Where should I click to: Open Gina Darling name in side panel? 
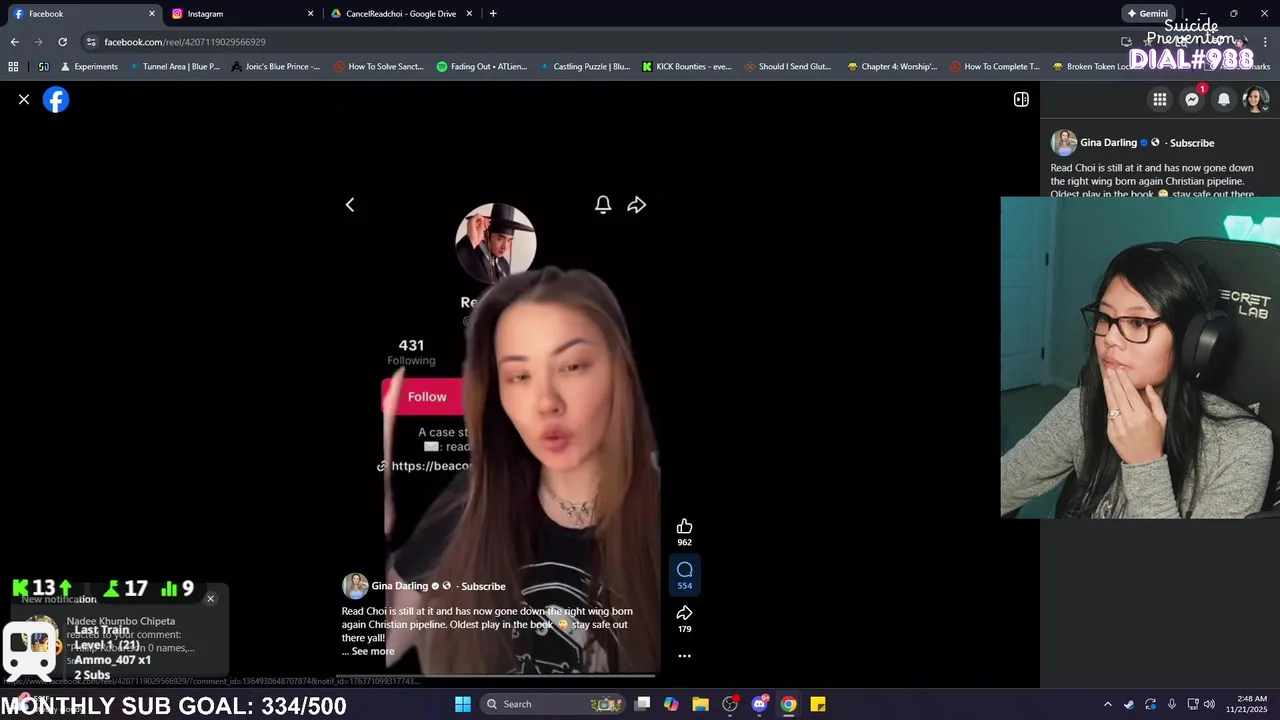(x=1108, y=143)
